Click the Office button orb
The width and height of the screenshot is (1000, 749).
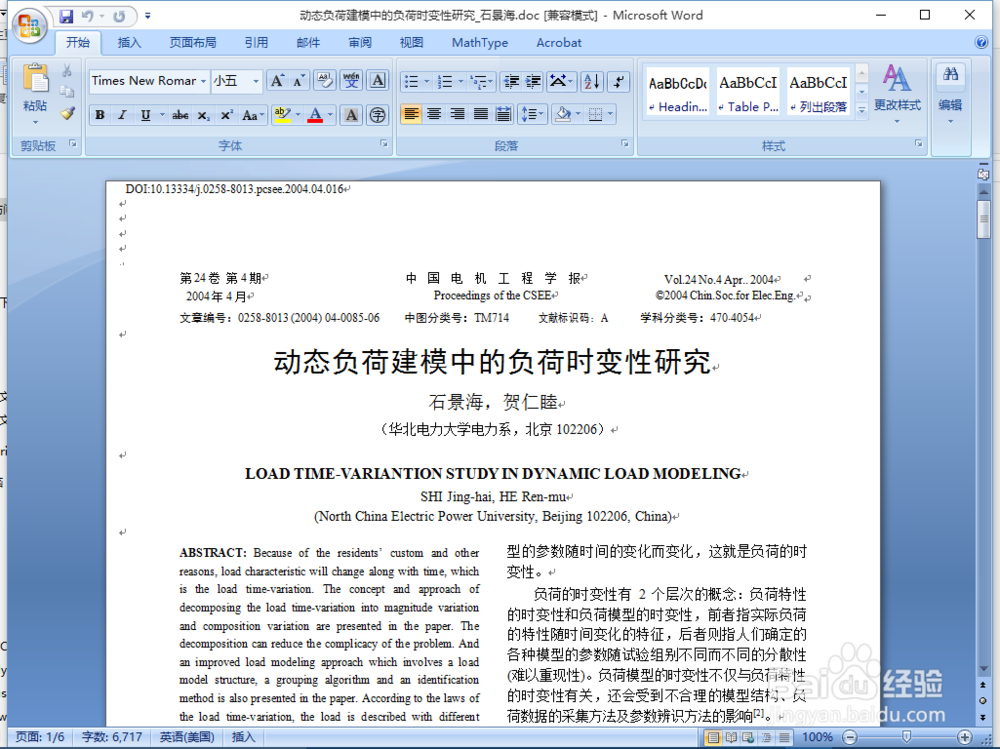coord(29,27)
